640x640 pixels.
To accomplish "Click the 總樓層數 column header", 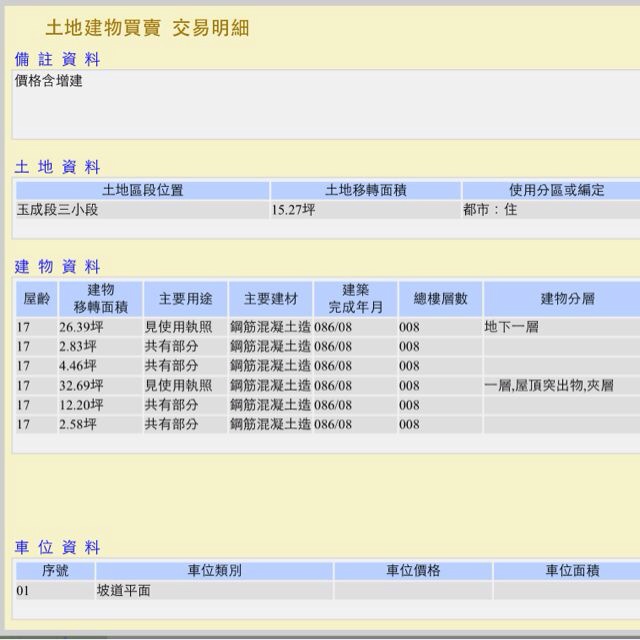I will coord(440,299).
